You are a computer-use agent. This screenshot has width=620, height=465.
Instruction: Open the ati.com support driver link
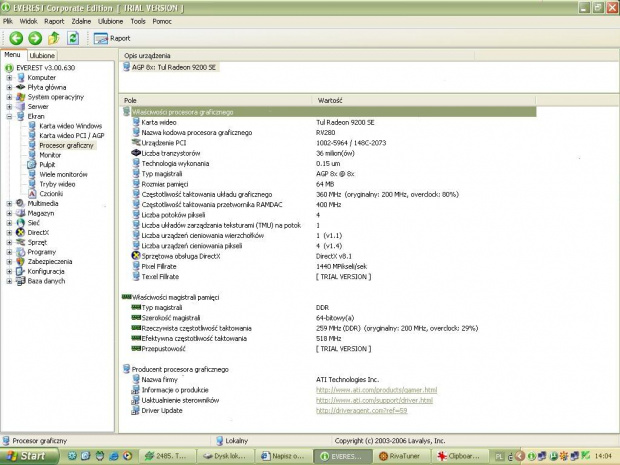click(374, 401)
